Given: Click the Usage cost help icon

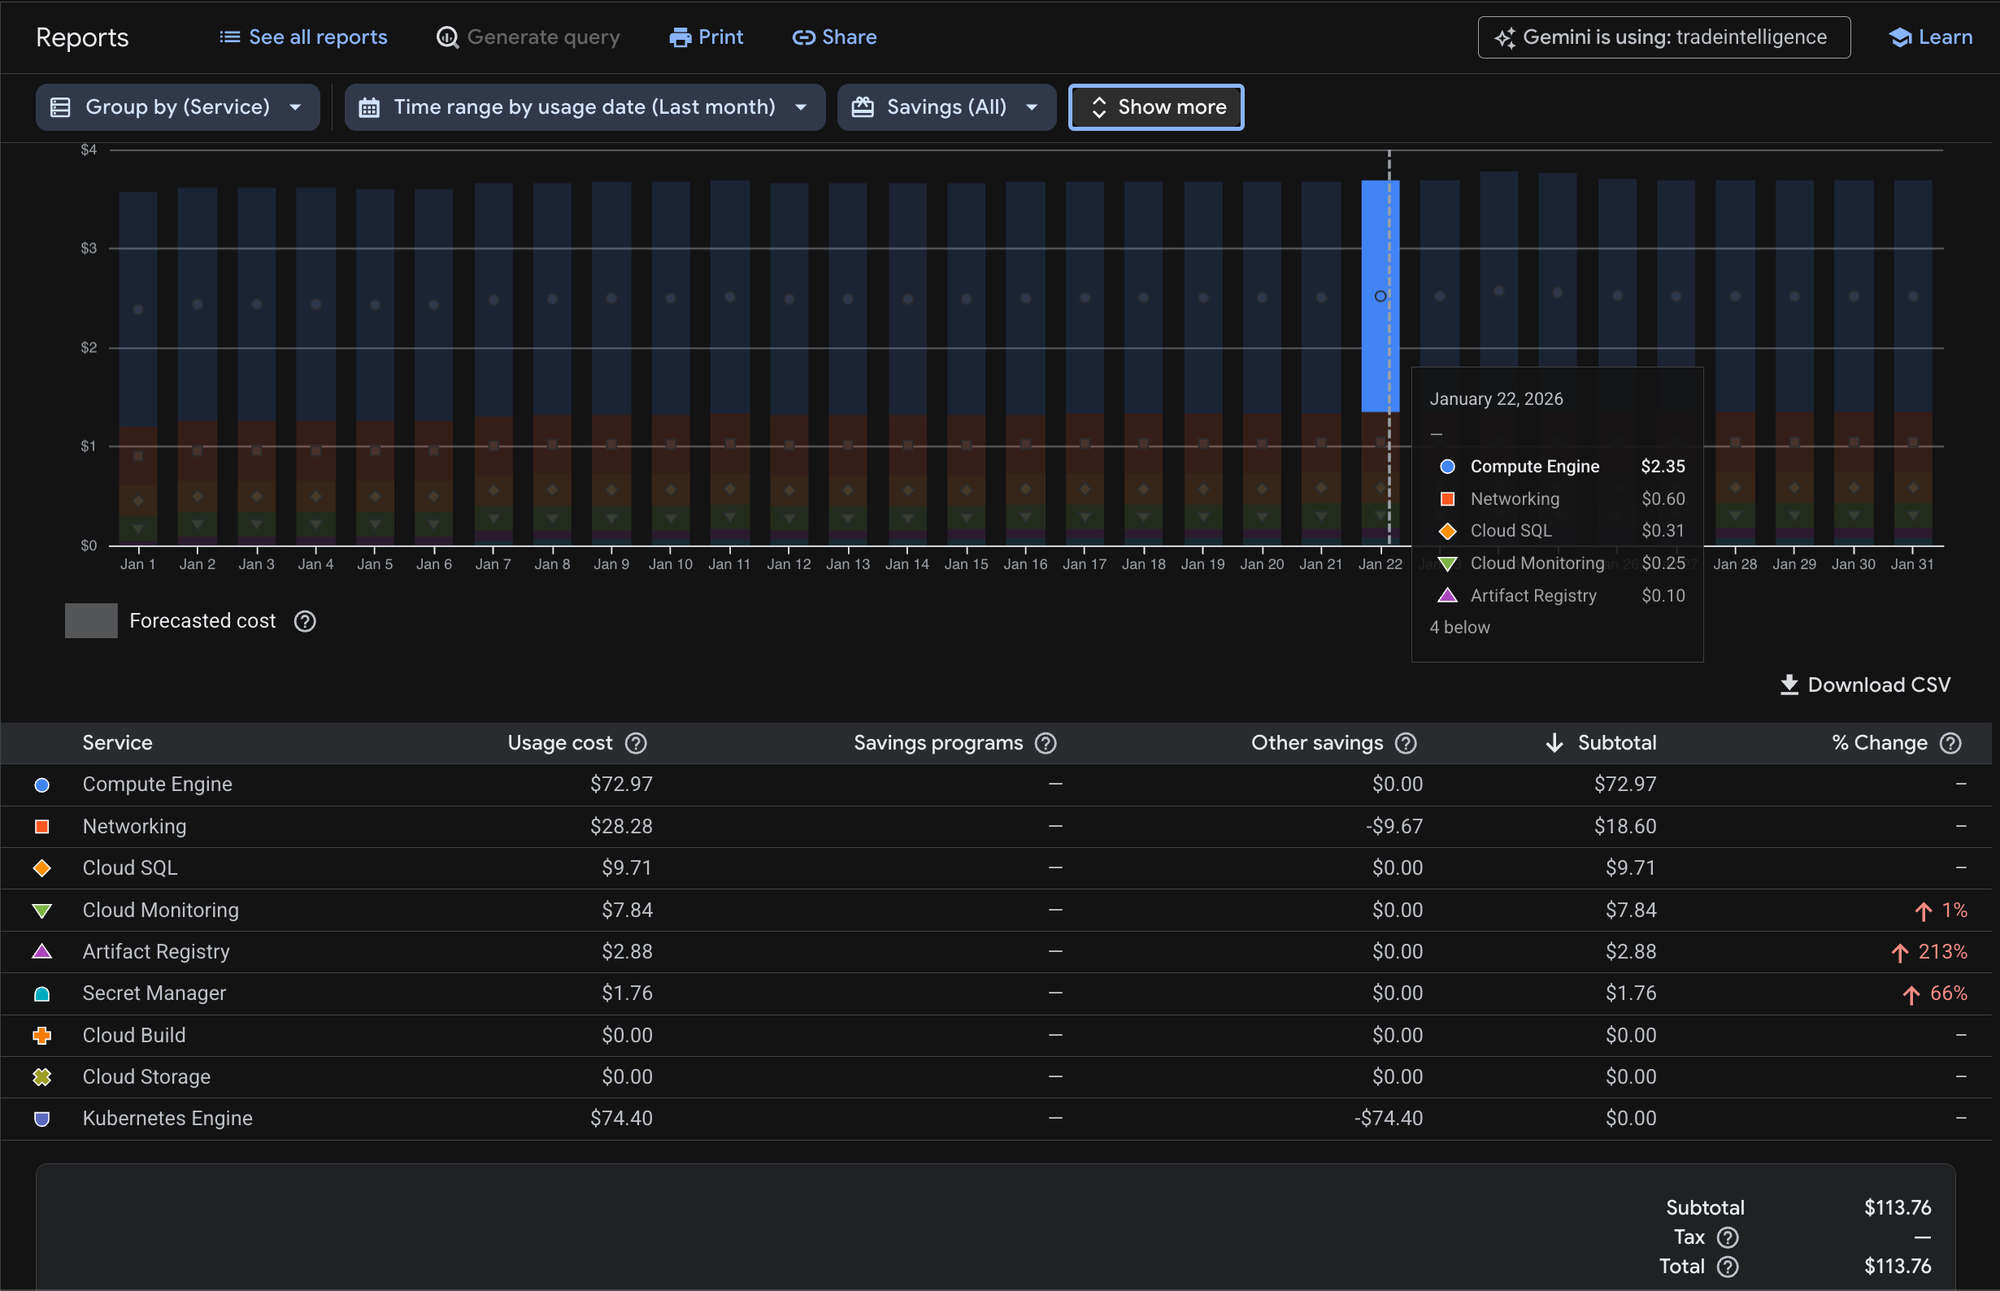Looking at the screenshot, I should tap(636, 743).
